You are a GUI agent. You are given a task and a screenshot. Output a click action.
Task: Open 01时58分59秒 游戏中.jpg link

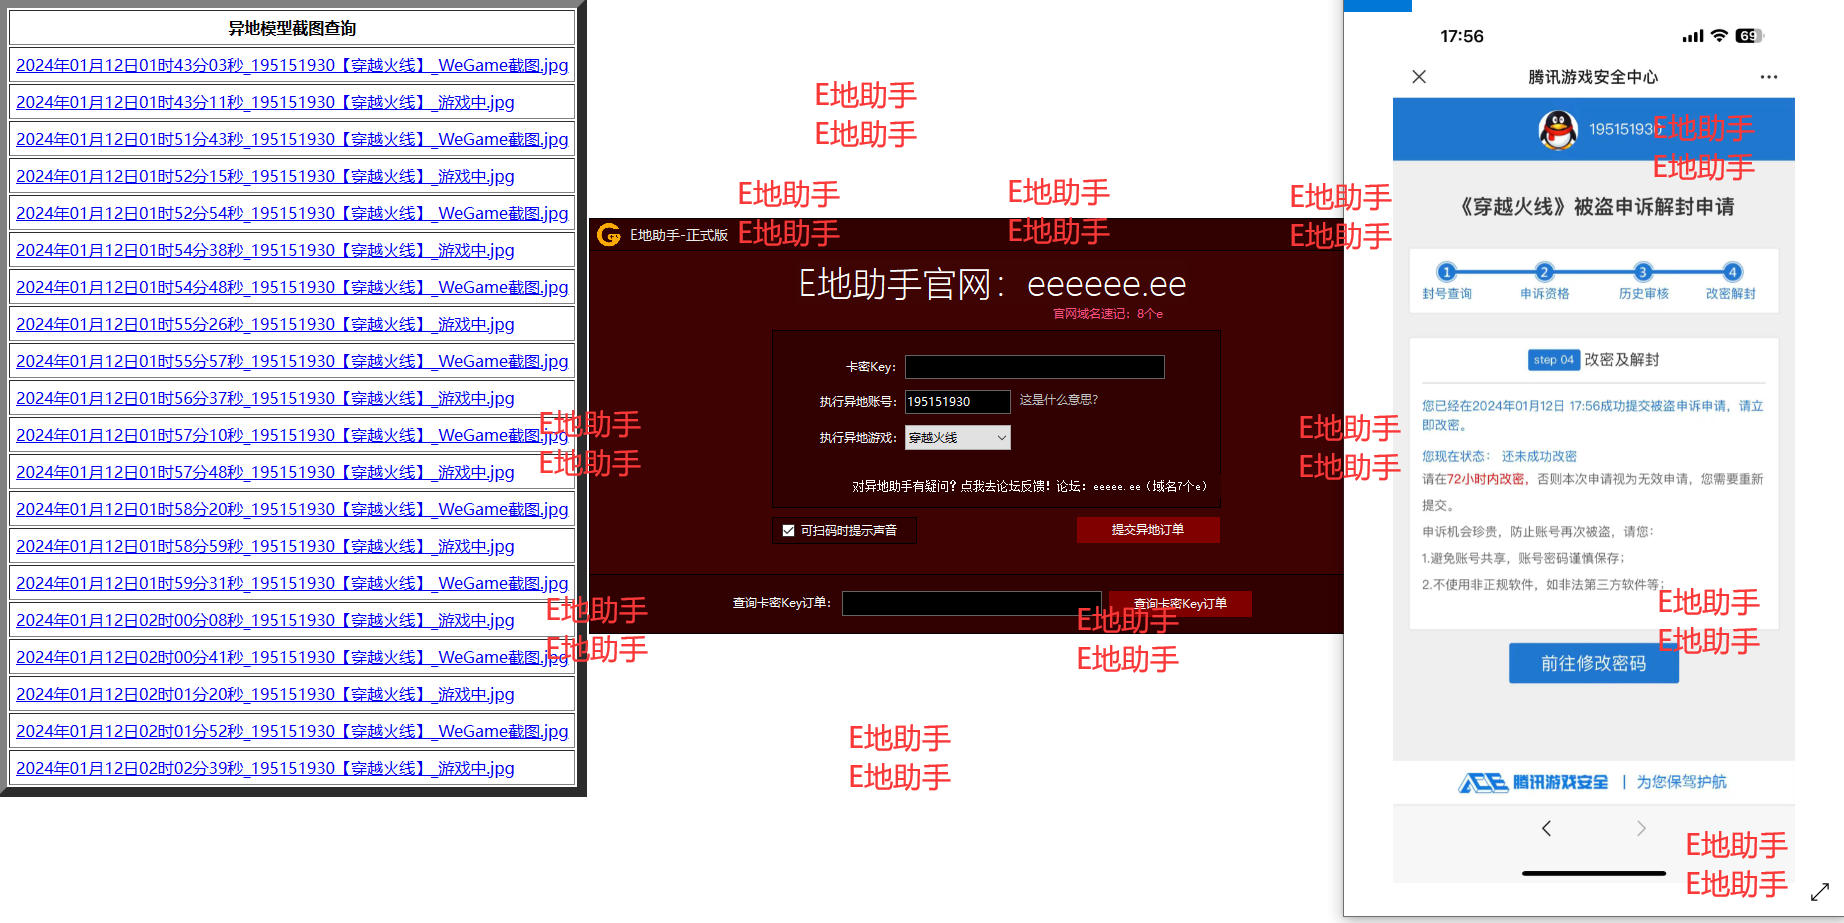coord(265,546)
